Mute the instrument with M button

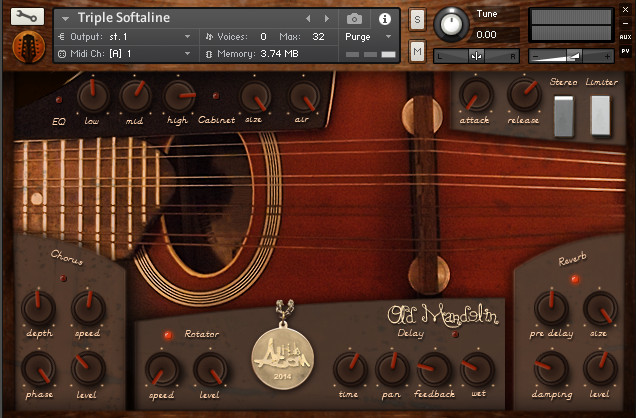pos(417,51)
